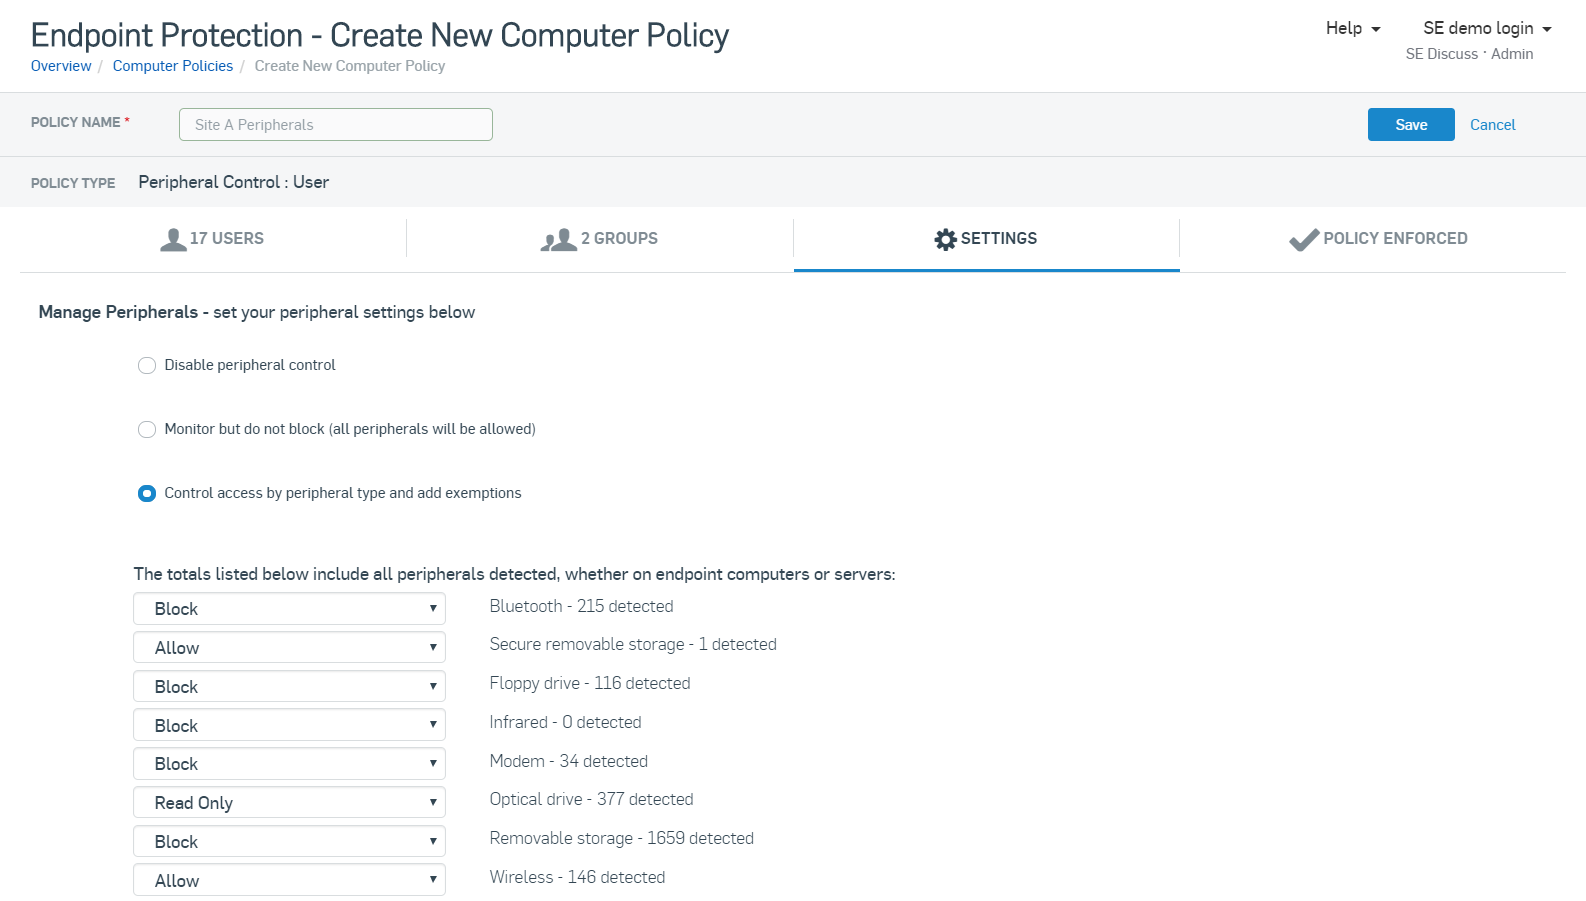Viewport: 1586px width, 901px height.
Task: Click the single user icon beside 17 Users
Action: (x=173, y=240)
